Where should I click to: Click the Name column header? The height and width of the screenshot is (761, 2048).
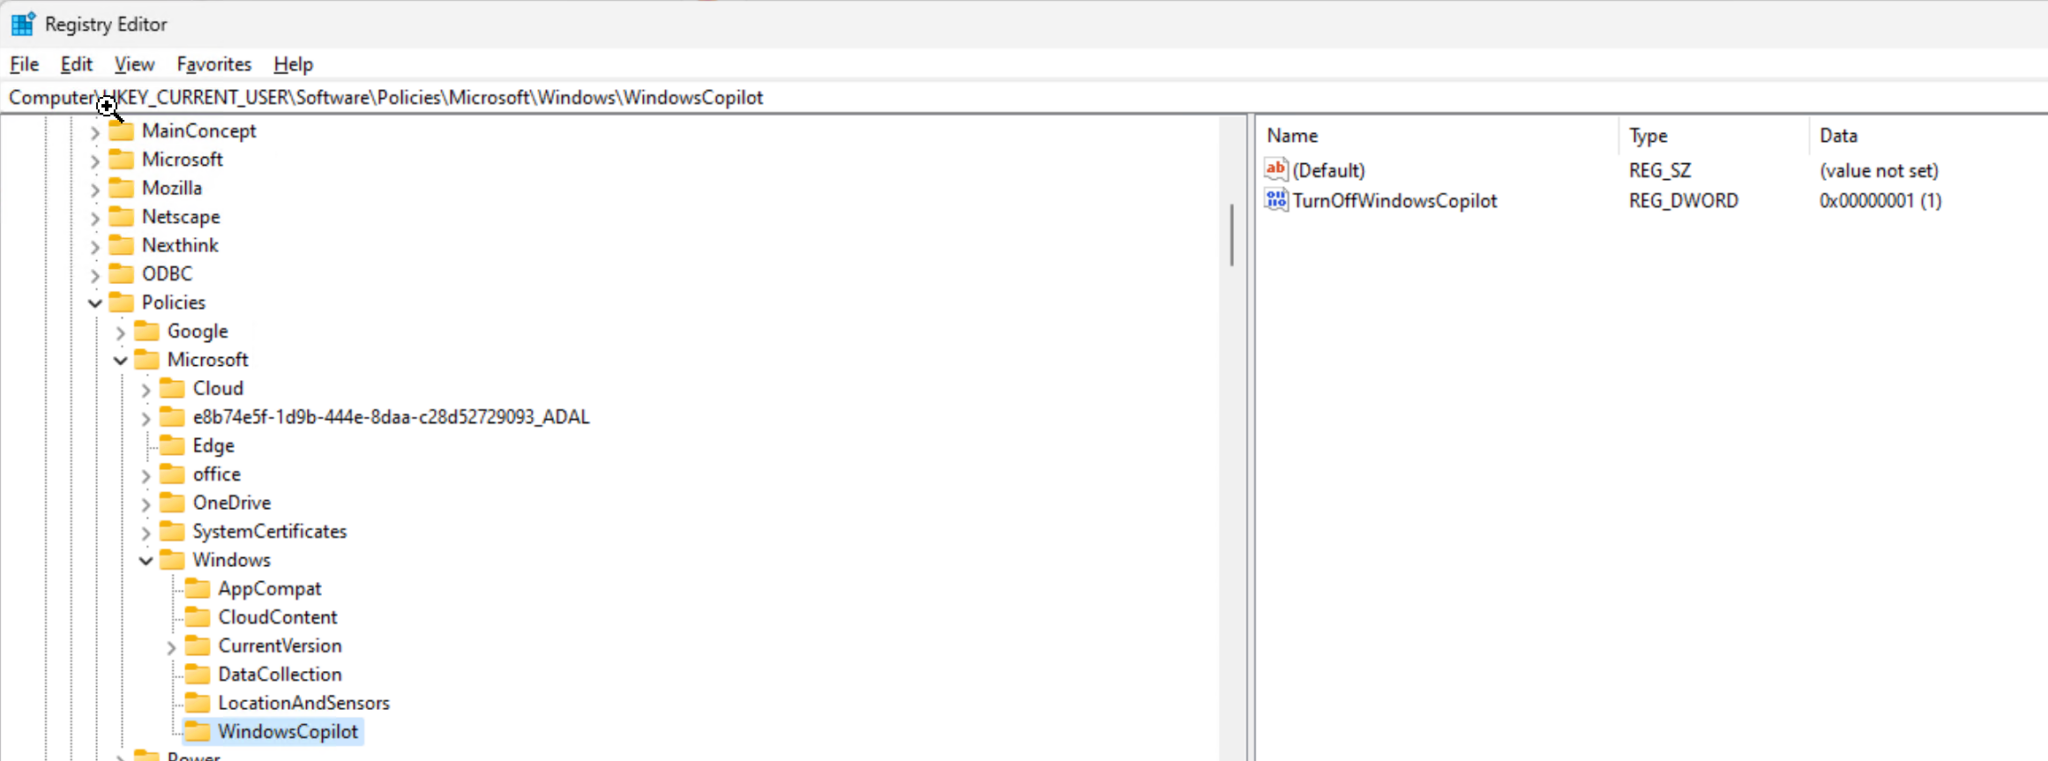point(1438,135)
